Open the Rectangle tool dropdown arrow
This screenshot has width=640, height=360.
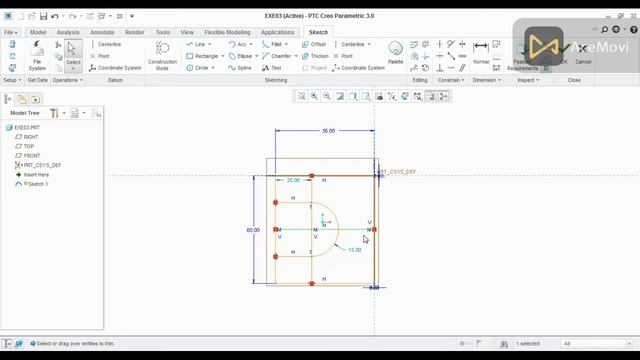tap(223, 56)
